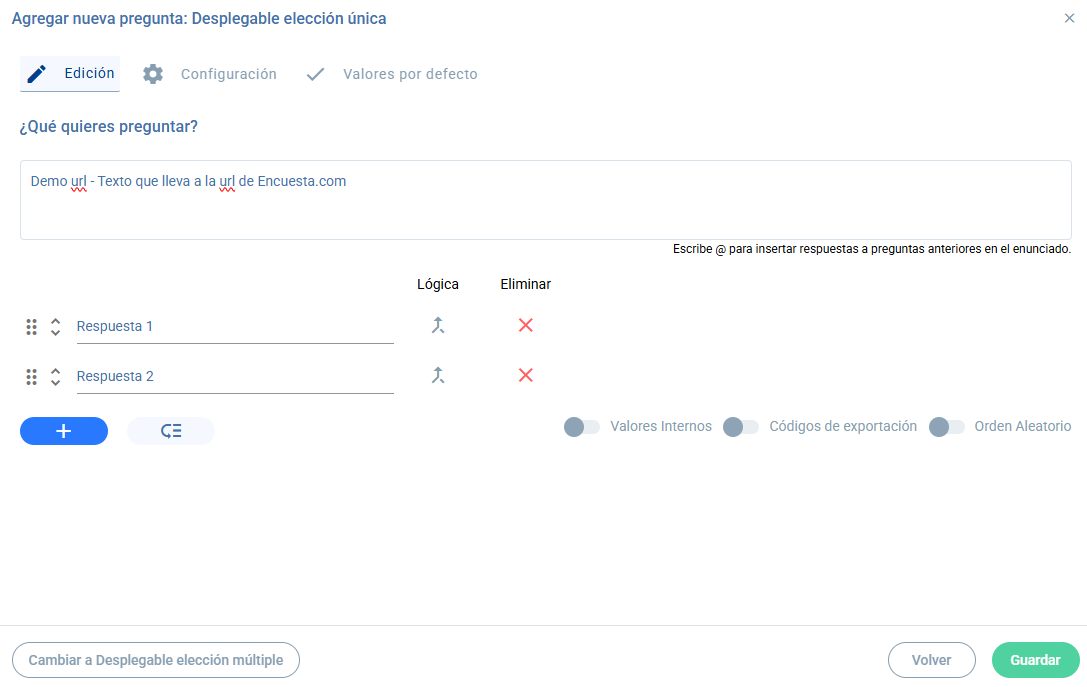Toggle Orden Aleatorio on
This screenshot has height=687, width=1087.
tap(946, 426)
